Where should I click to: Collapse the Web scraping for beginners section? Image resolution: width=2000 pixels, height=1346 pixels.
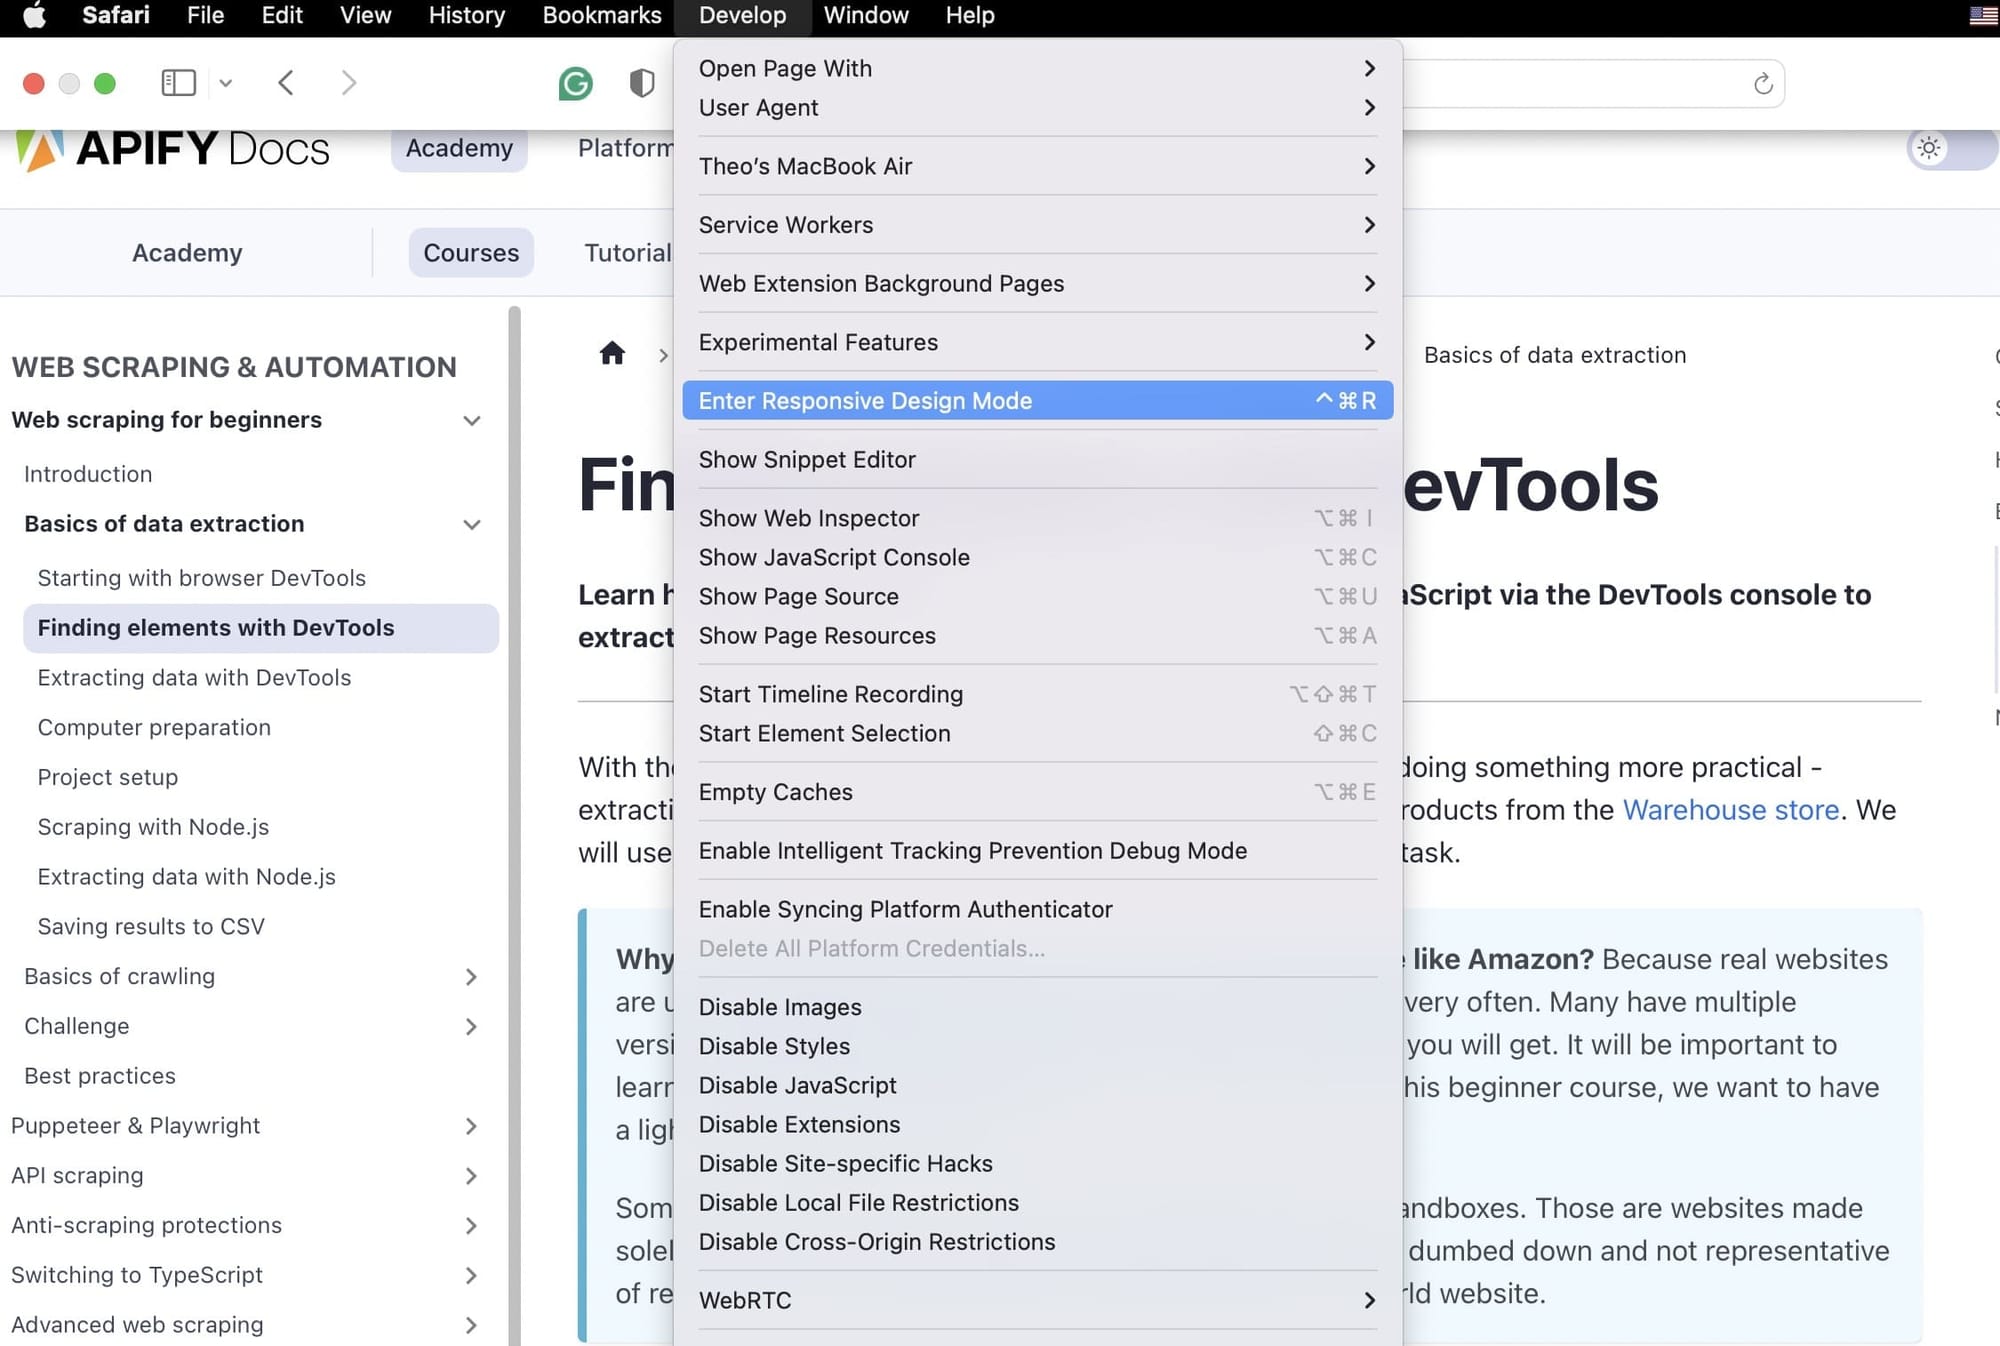471,420
